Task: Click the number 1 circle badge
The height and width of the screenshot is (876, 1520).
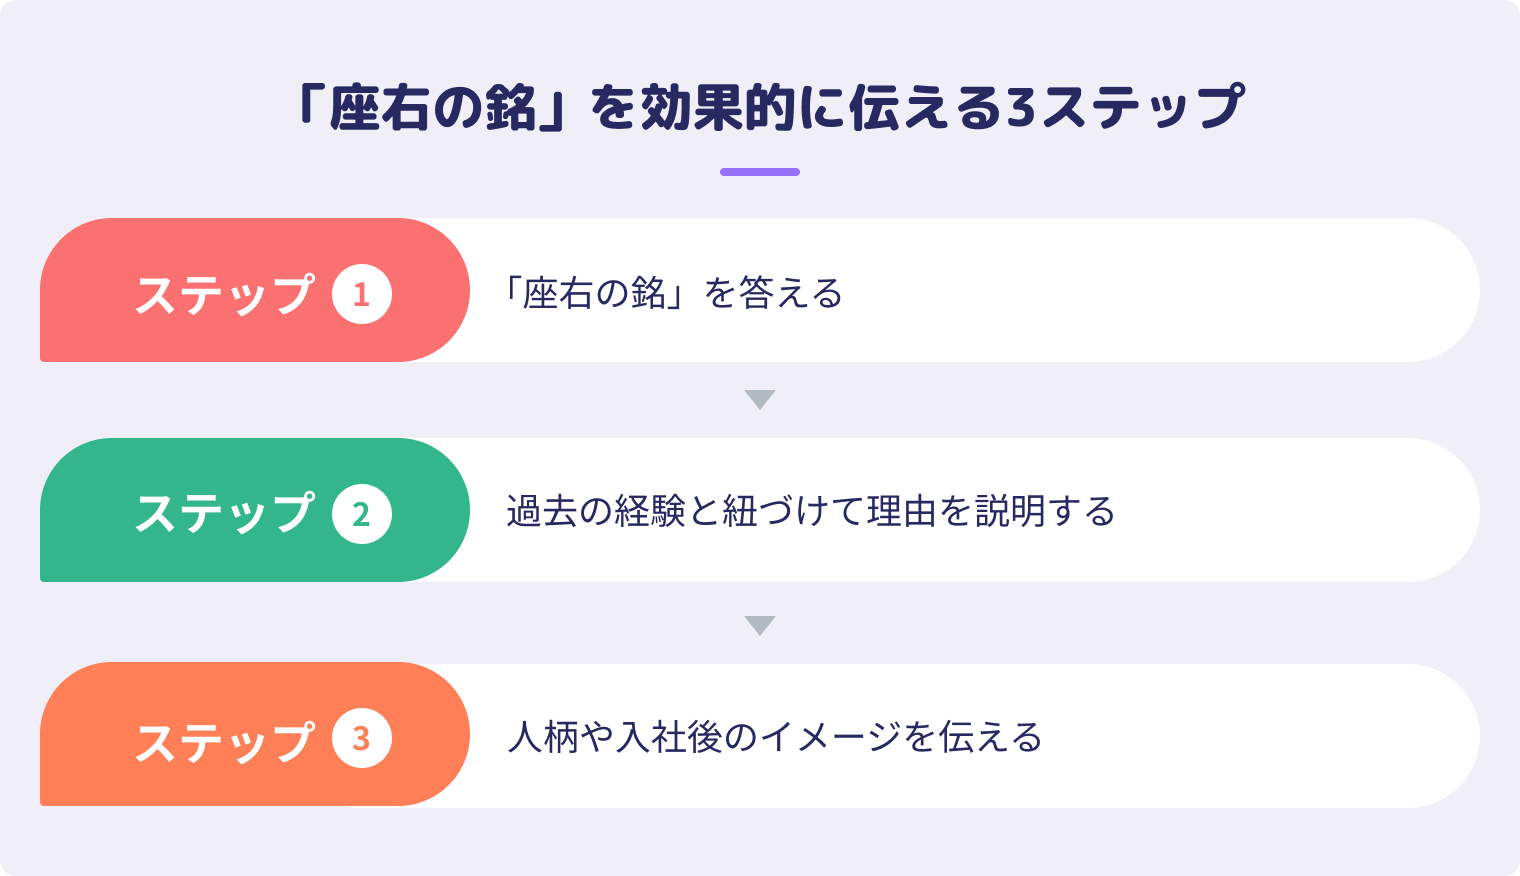Action: [x=361, y=294]
